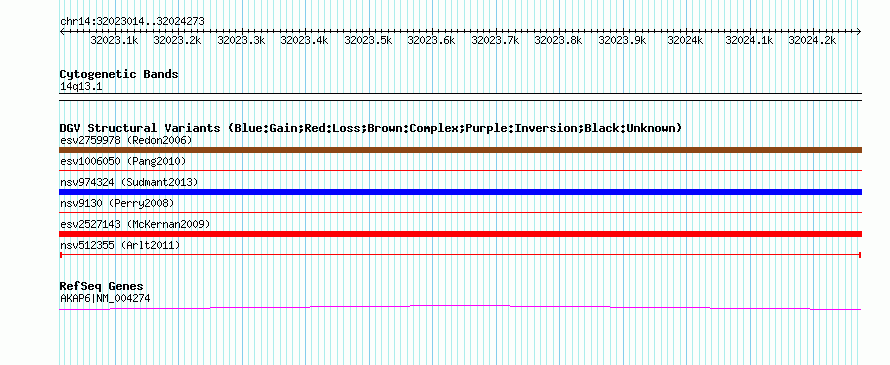
Task: Click the left arrowhead of the ruler
Action: coord(62,32)
